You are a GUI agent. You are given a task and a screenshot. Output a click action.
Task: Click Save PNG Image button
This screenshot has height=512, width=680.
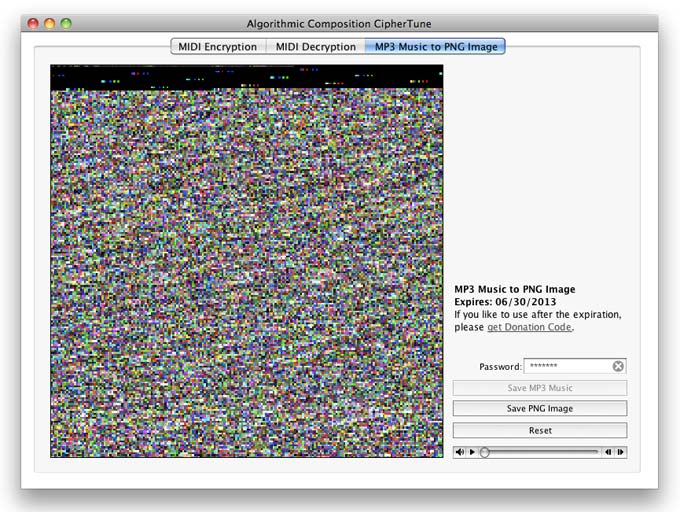click(540, 408)
